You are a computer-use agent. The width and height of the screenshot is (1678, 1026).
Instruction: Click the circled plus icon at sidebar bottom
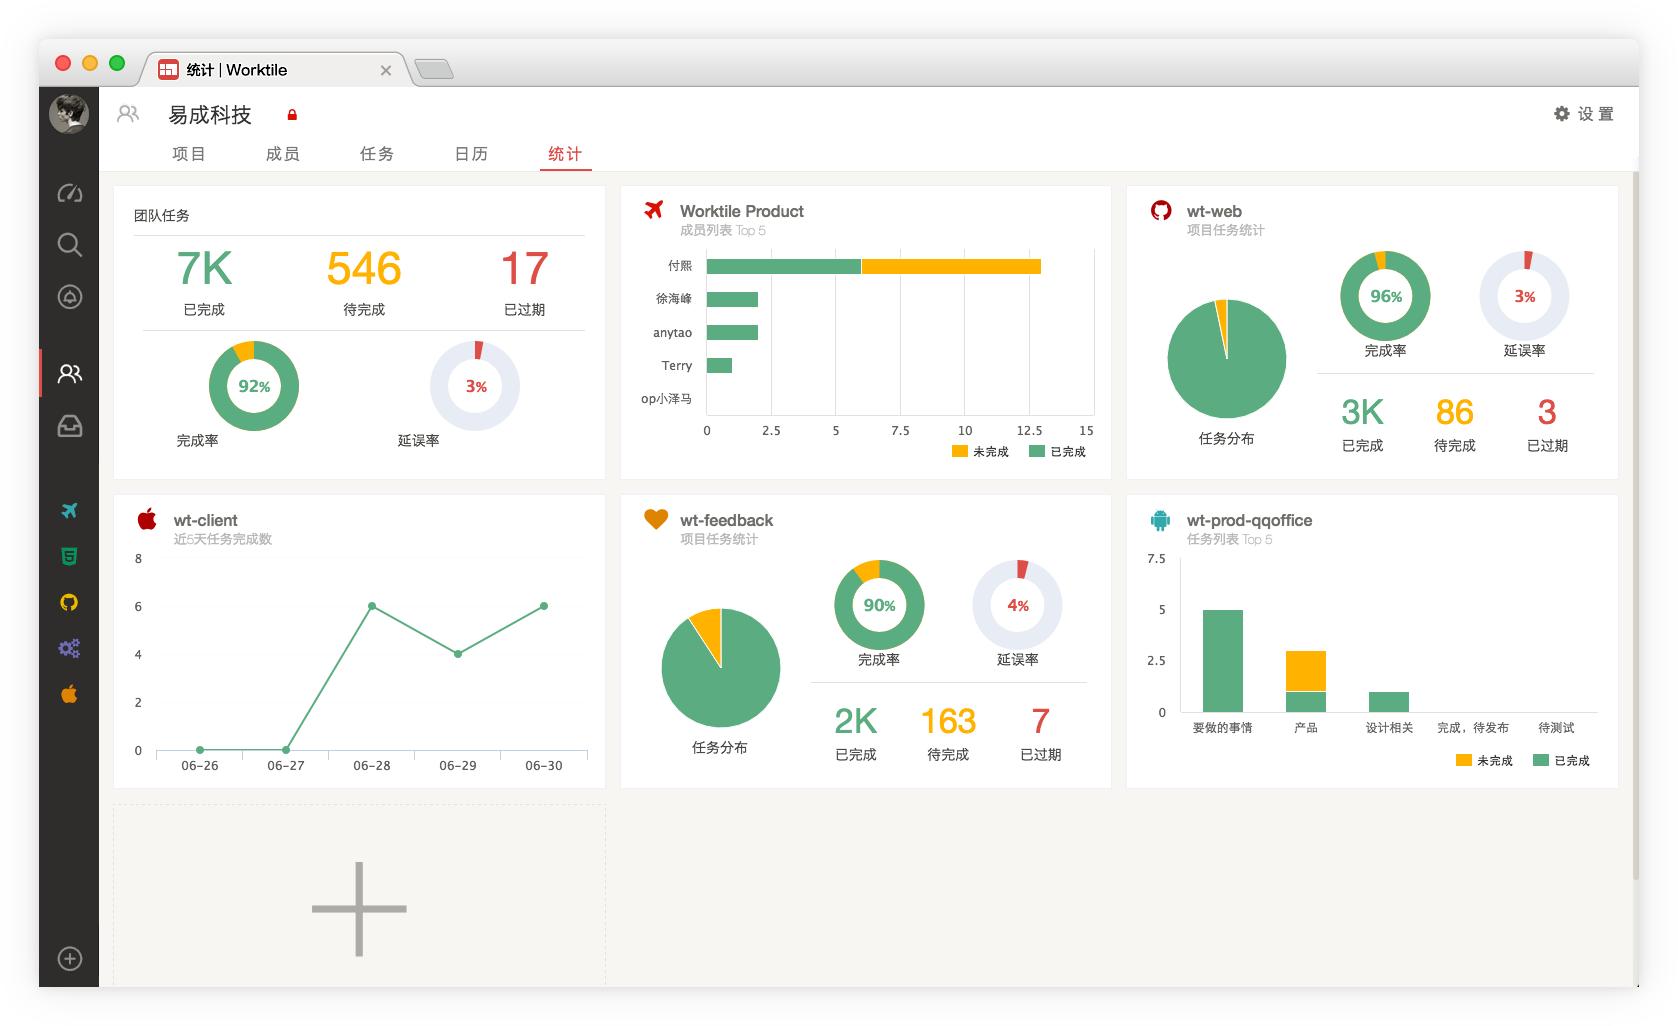pos(69,959)
